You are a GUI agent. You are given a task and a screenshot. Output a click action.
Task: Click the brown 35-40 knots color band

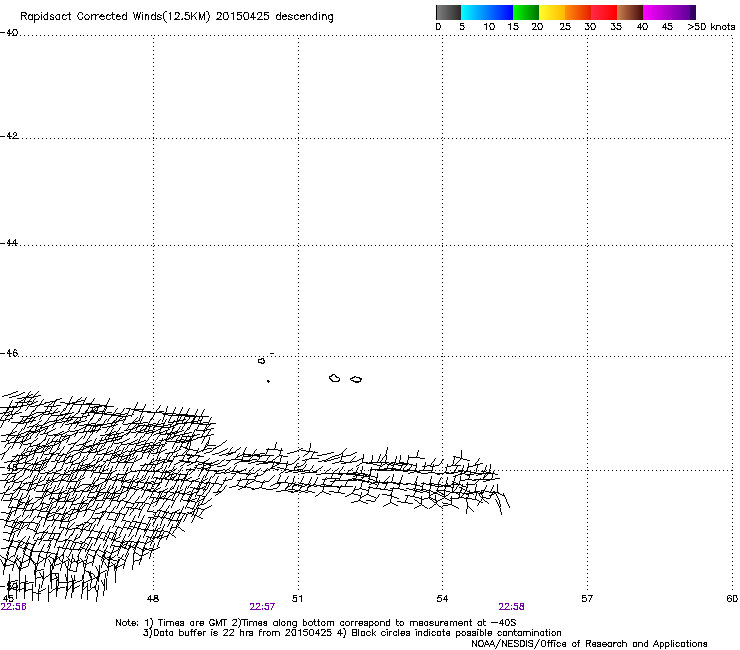(630, 12)
